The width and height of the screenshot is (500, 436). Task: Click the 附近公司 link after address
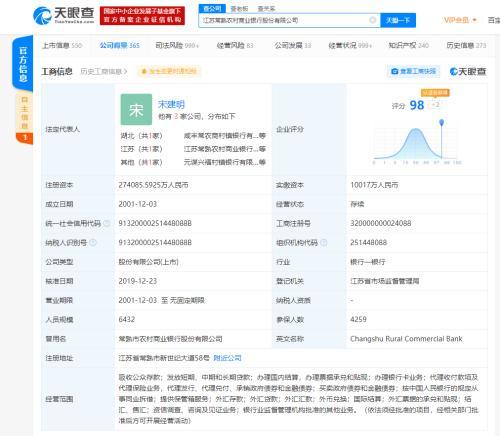[227, 358]
